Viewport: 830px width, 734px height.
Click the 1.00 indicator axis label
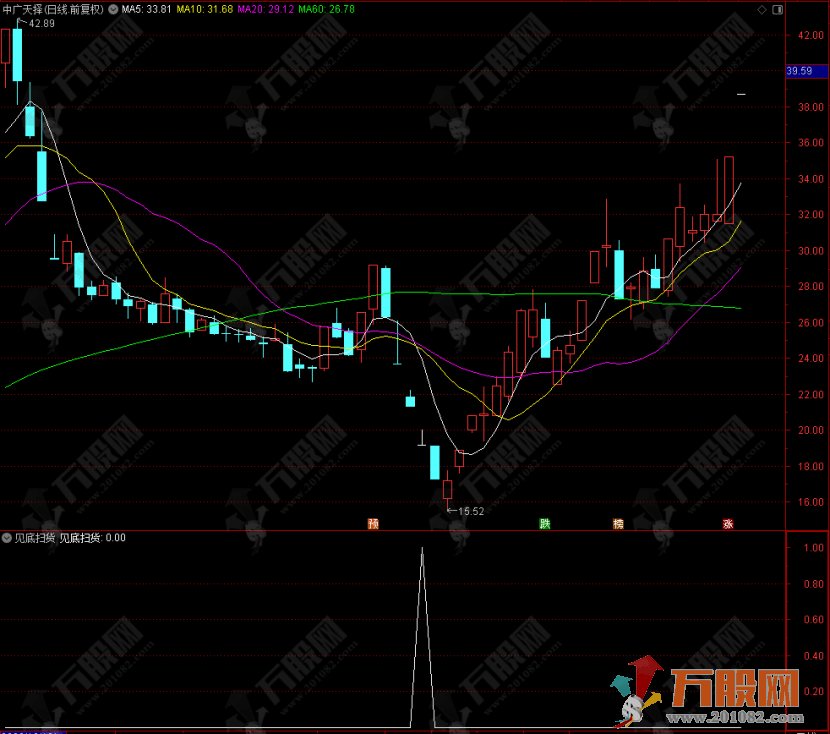[x=814, y=548]
